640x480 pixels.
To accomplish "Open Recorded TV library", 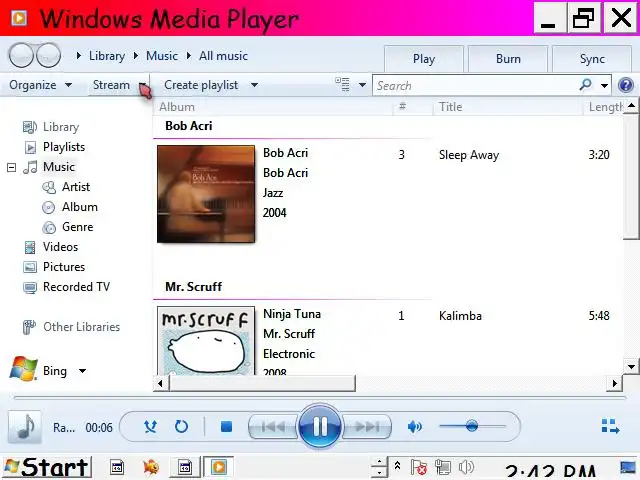I will click(x=76, y=287).
